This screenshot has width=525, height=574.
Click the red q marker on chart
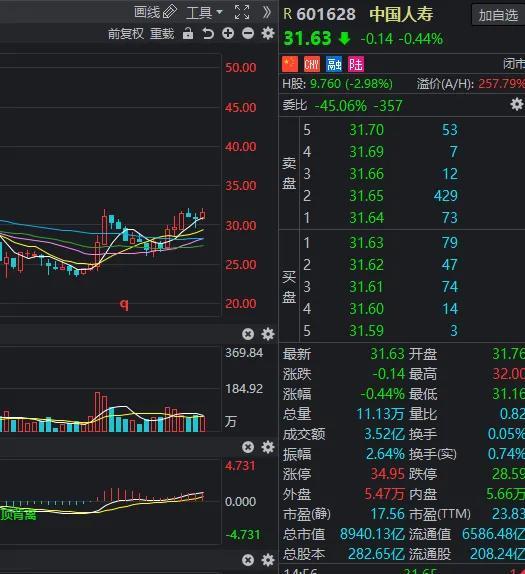[124, 305]
